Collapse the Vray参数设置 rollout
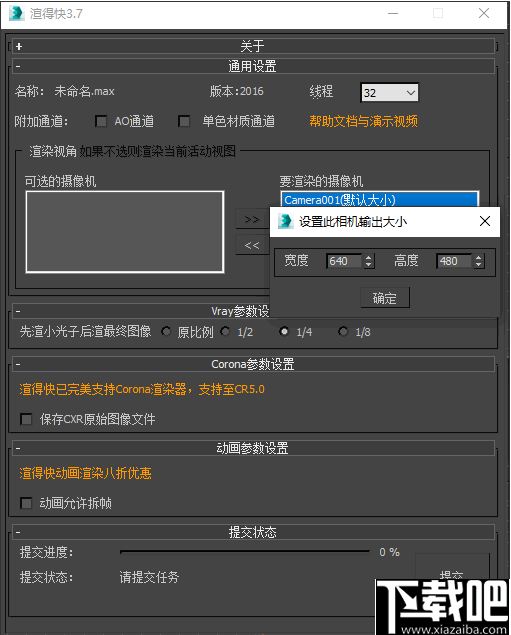The image size is (511, 635). [x=18, y=311]
